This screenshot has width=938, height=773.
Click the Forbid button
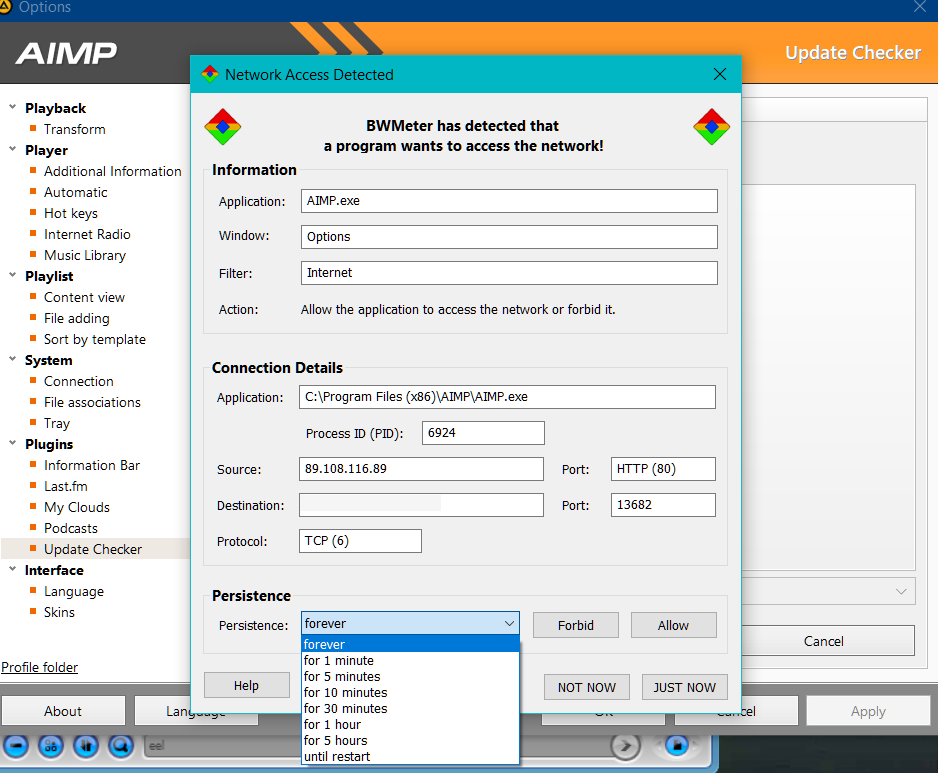pyautogui.click(x=575, y=625)
